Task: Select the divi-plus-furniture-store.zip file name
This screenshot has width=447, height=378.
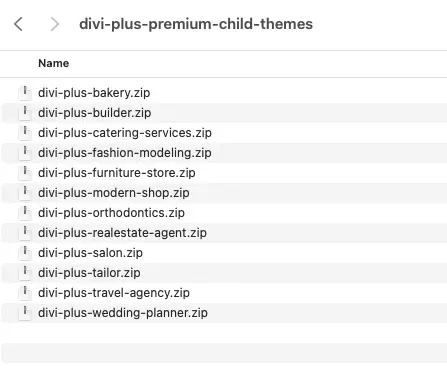Action: 117,173
